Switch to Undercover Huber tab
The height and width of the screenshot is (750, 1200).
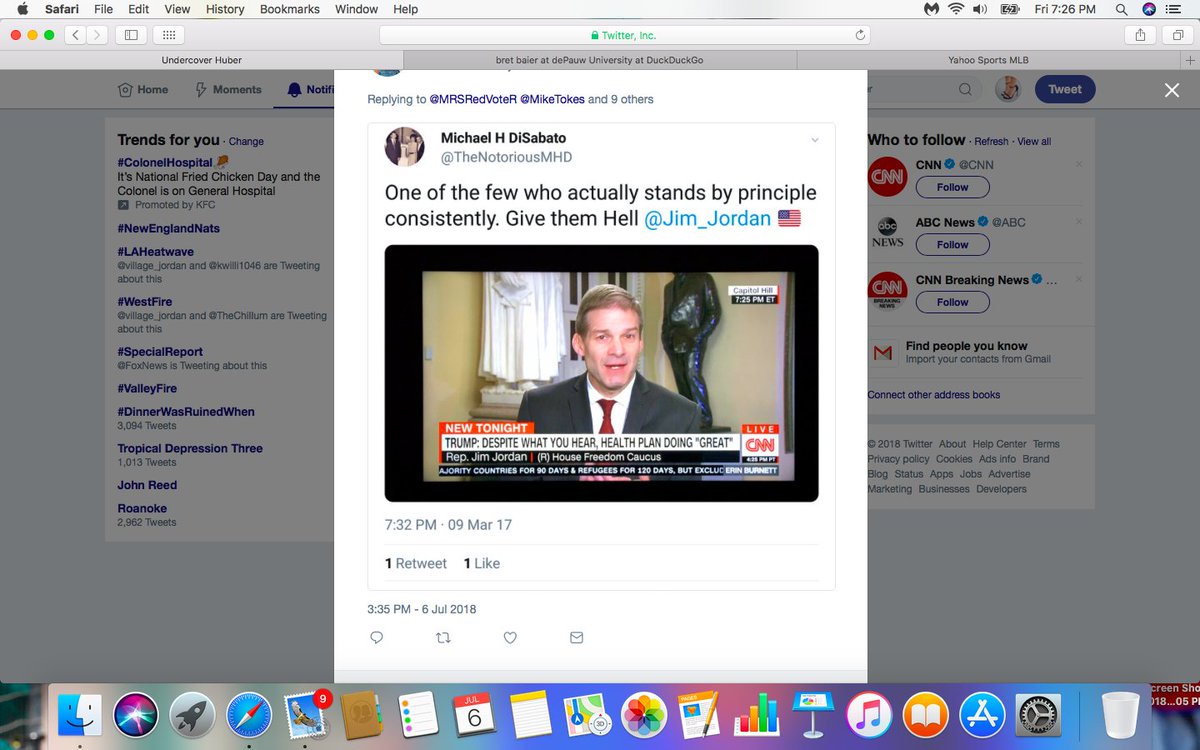pyautogui.click(x=201, y=60)
